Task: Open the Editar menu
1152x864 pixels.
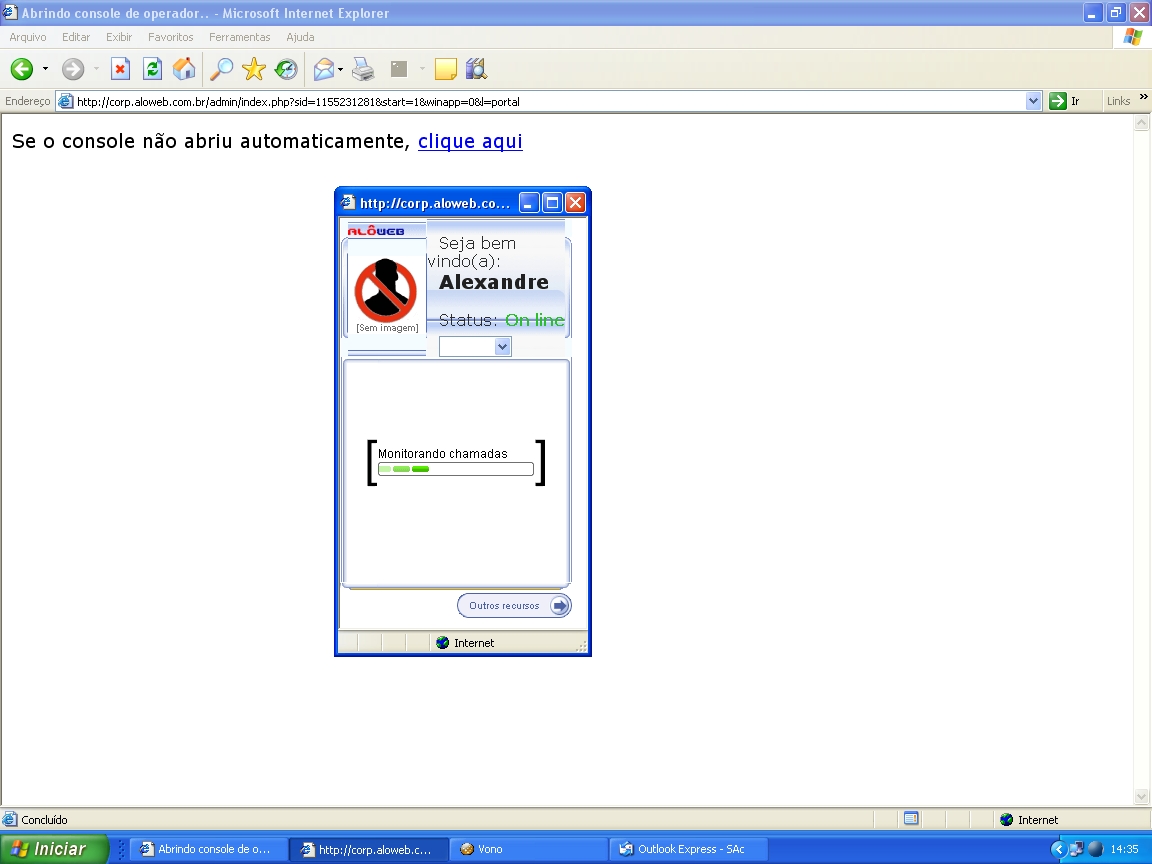Action: coord(76,37)
